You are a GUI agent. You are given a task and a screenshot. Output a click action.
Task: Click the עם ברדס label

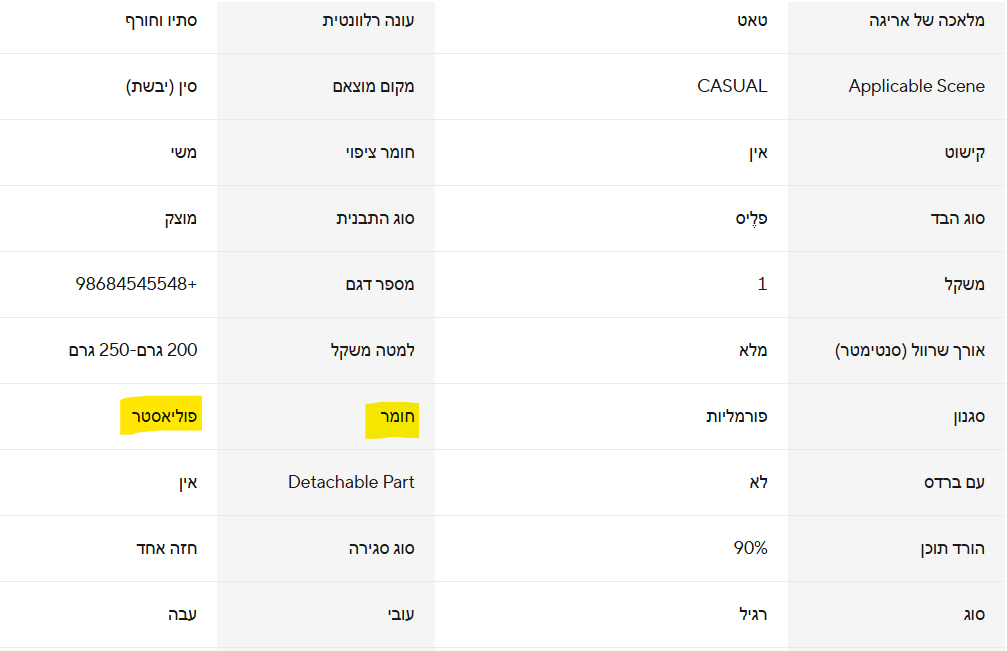coord(954,482)
